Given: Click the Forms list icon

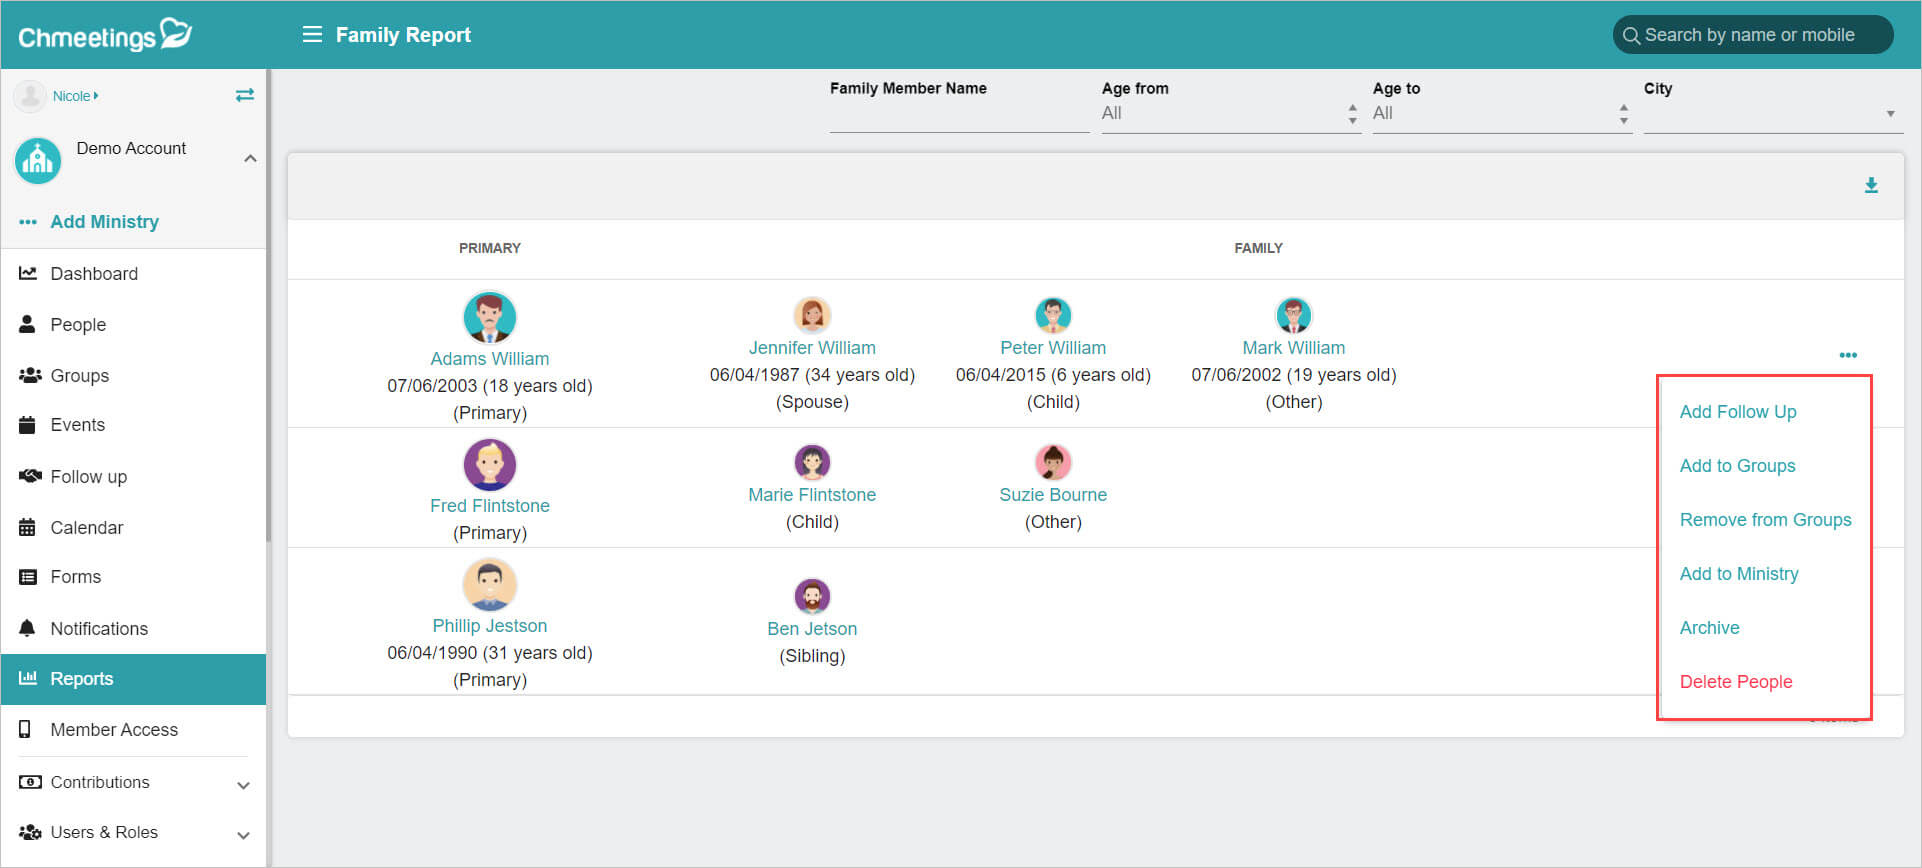Looking at the screenshot, I should pyautogui.click(x=28, y=576).
